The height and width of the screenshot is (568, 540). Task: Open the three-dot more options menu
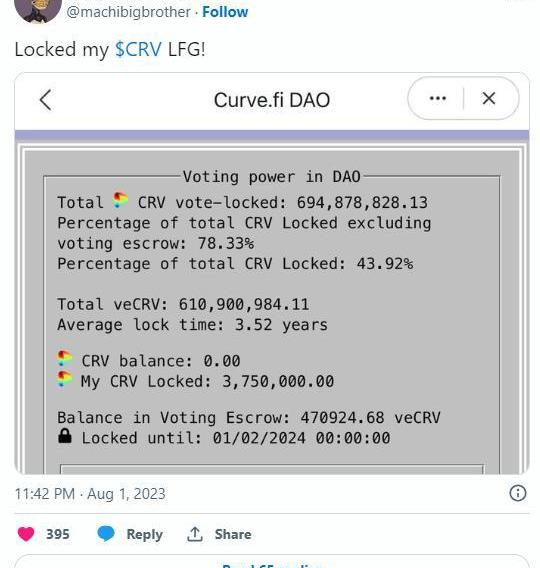click(437, 98)
